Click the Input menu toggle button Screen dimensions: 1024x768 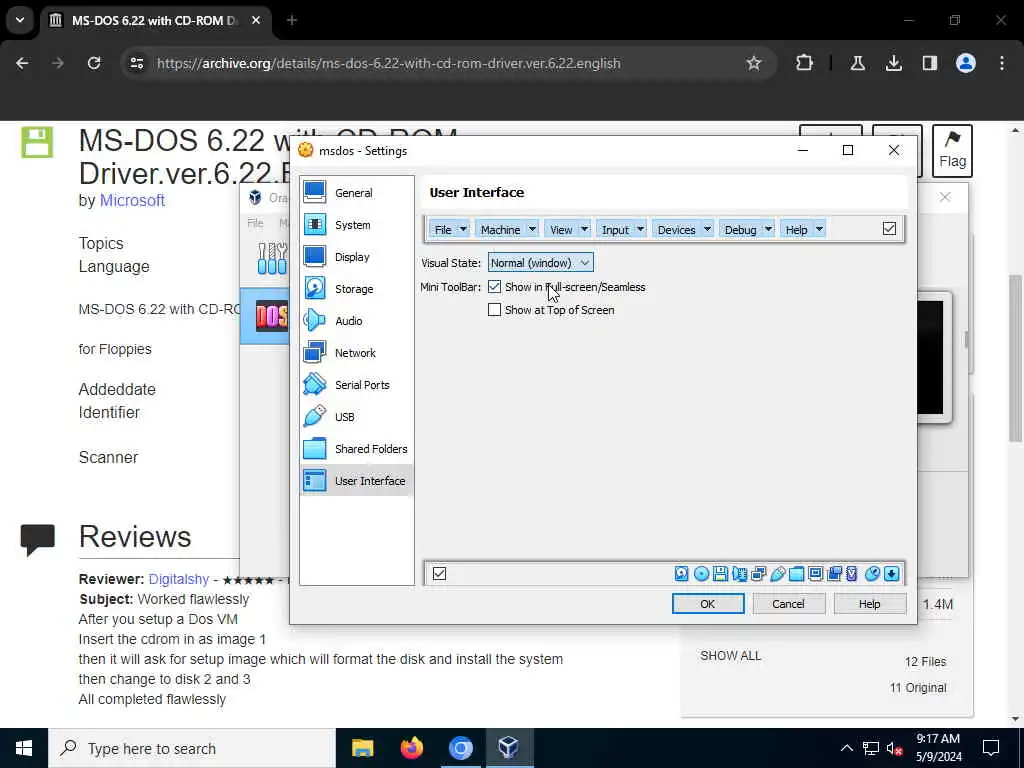click(615, 229)
